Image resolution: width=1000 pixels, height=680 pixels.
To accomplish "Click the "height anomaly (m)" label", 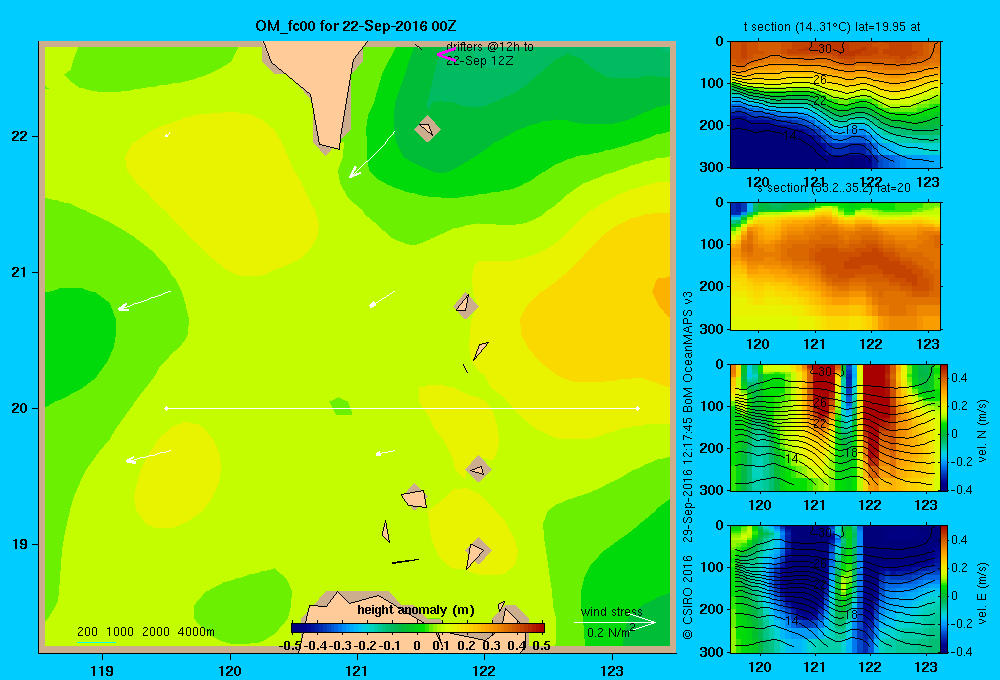I will (416, 610).
